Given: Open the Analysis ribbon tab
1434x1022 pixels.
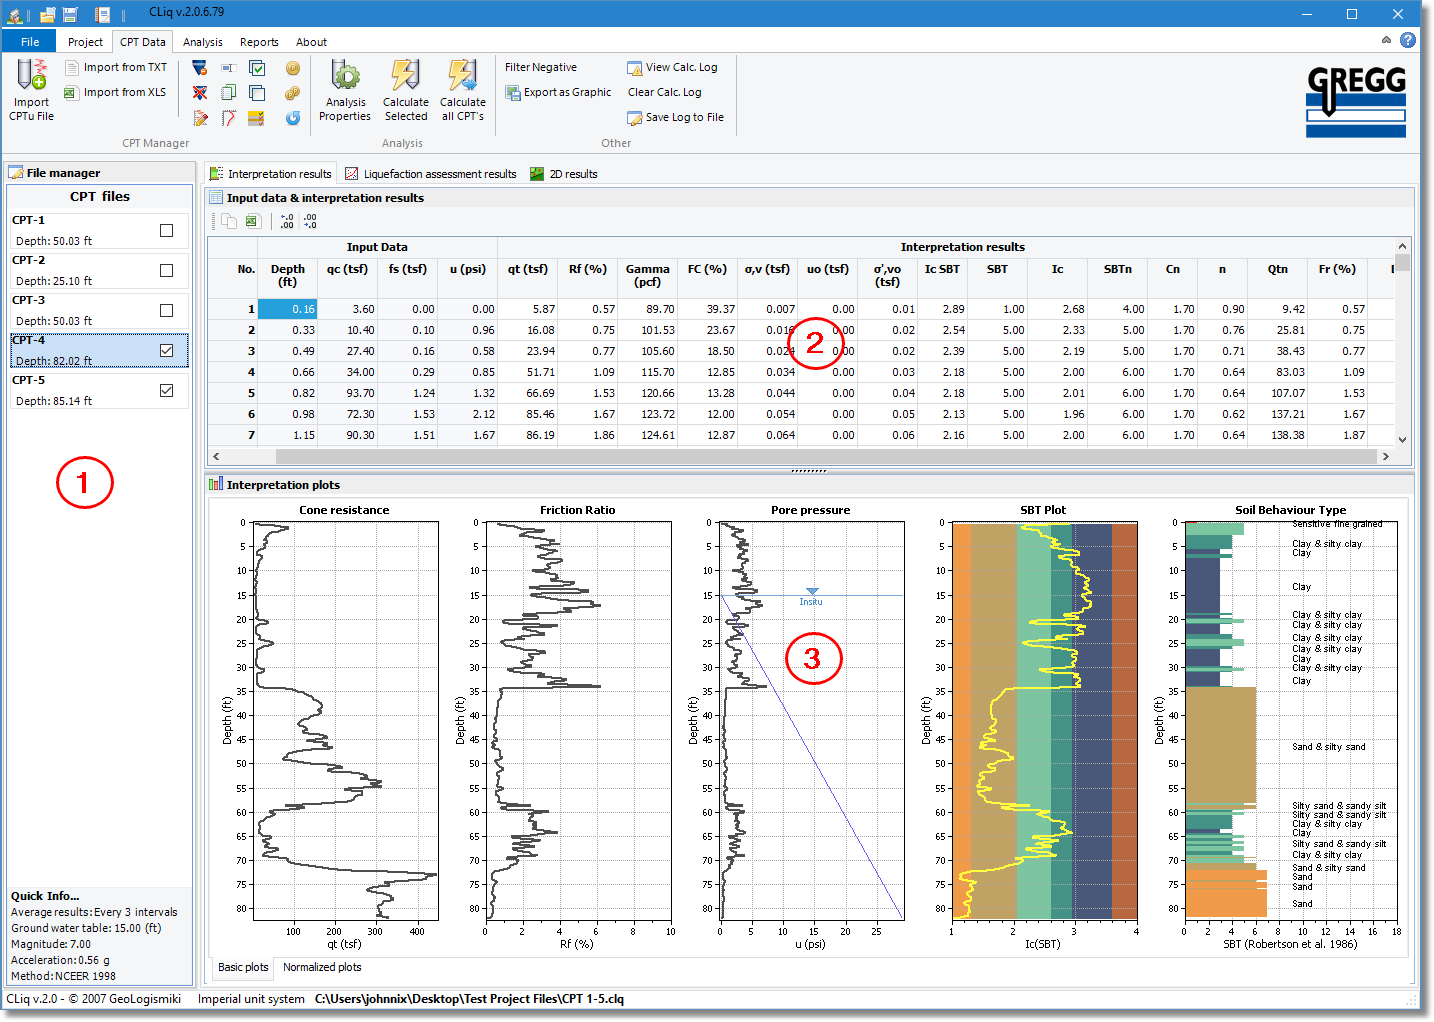Looking at the screenshot, I should (x=202, y=42).
